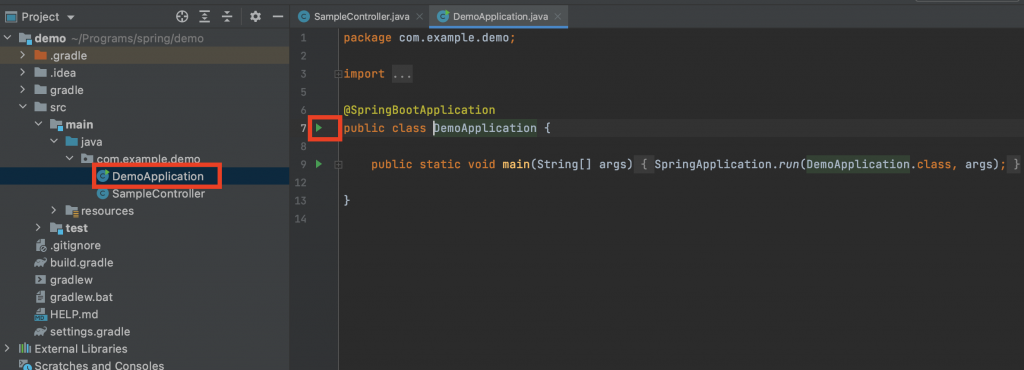1024x370 pixels.
Task: Click the locate/select opened file target icon
Action: (183, 16)
